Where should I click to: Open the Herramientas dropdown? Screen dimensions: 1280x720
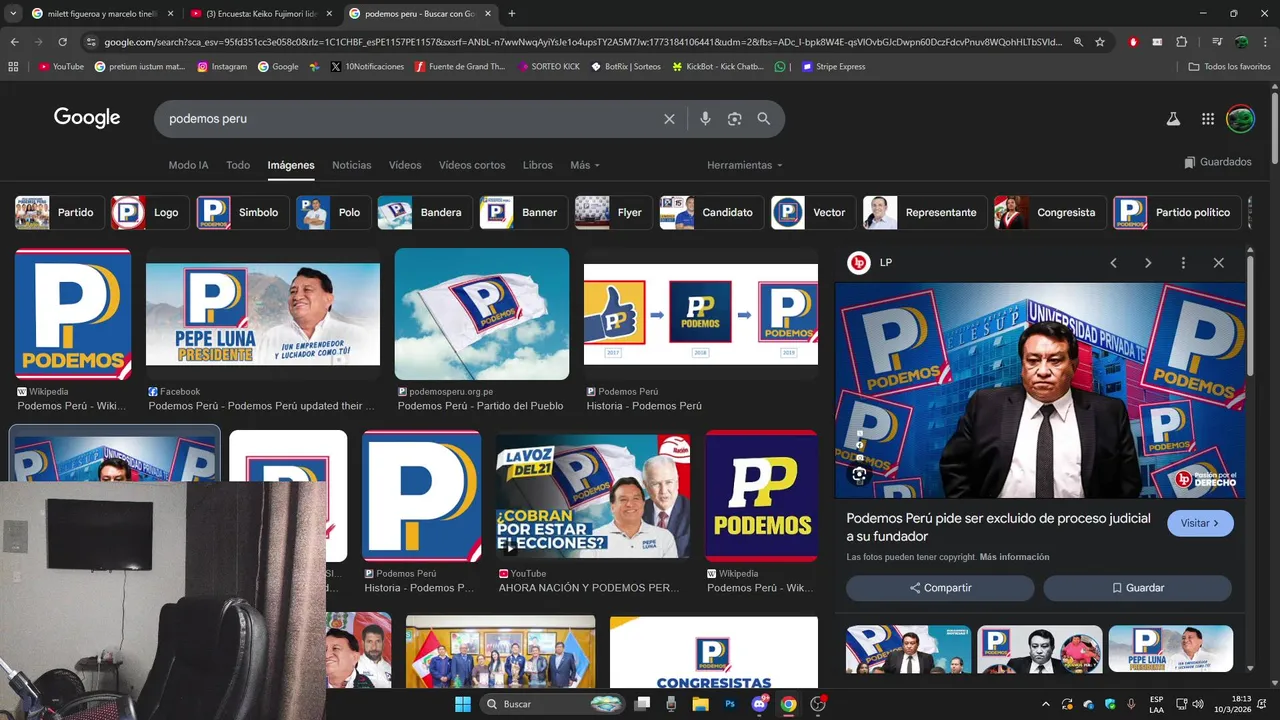click(x=745, y=165)
